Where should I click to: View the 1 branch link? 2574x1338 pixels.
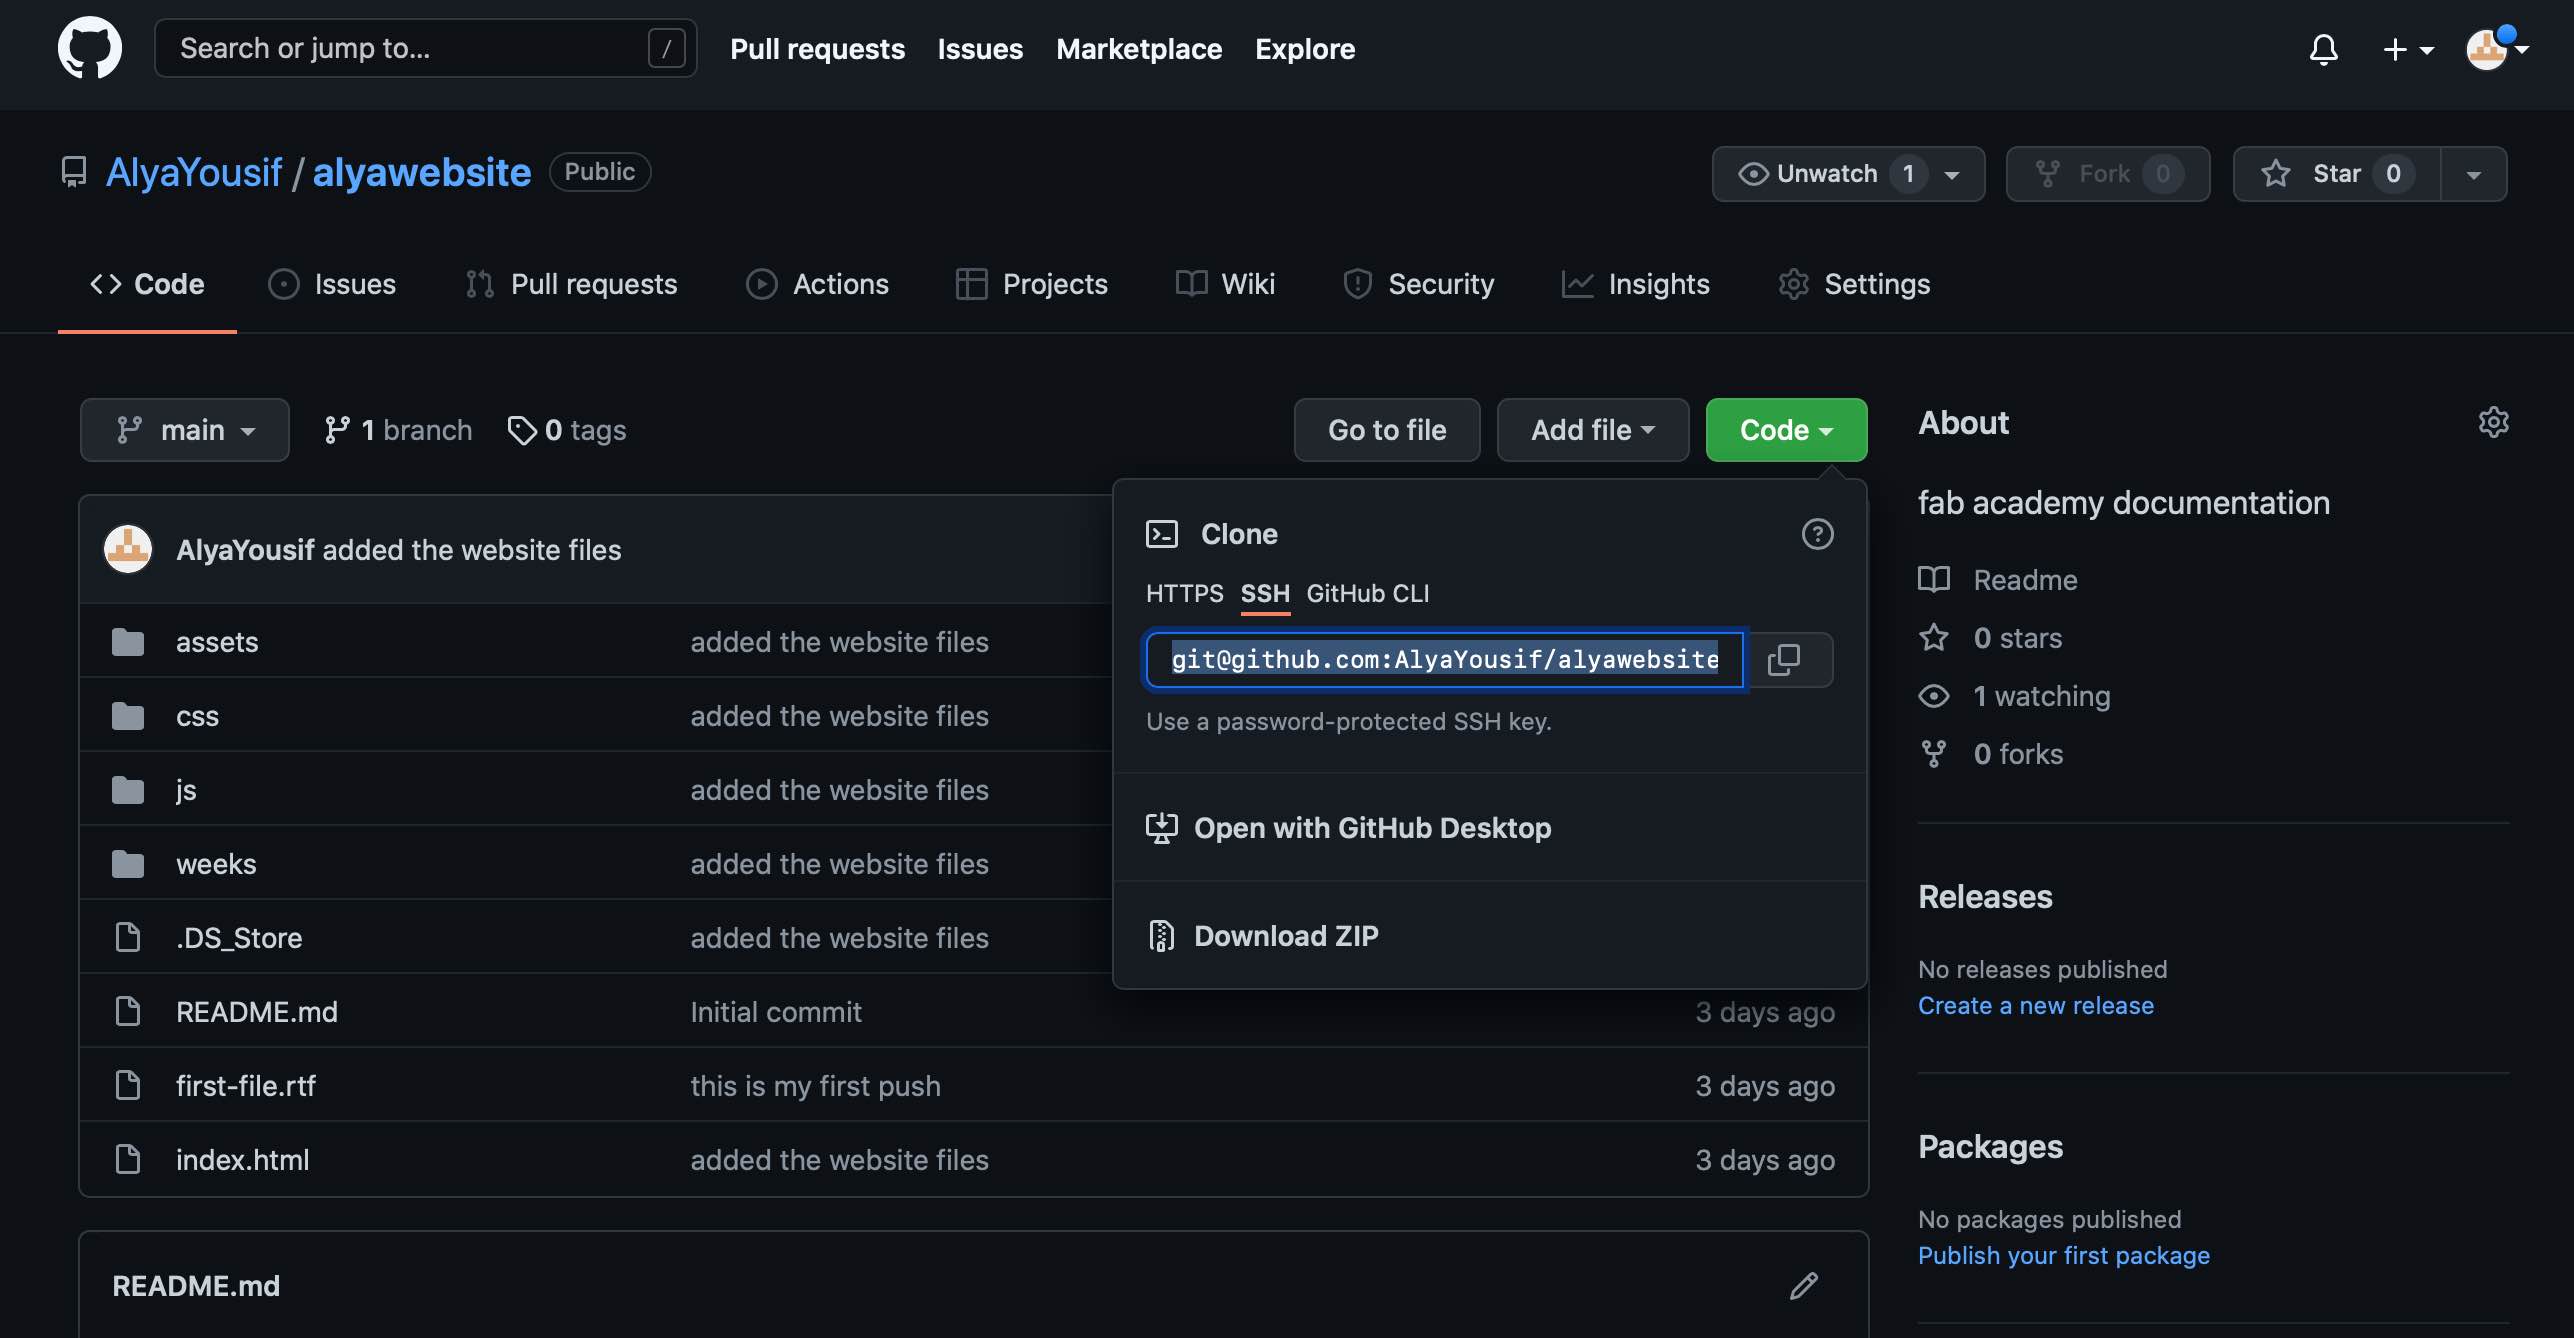click(398, 430)
